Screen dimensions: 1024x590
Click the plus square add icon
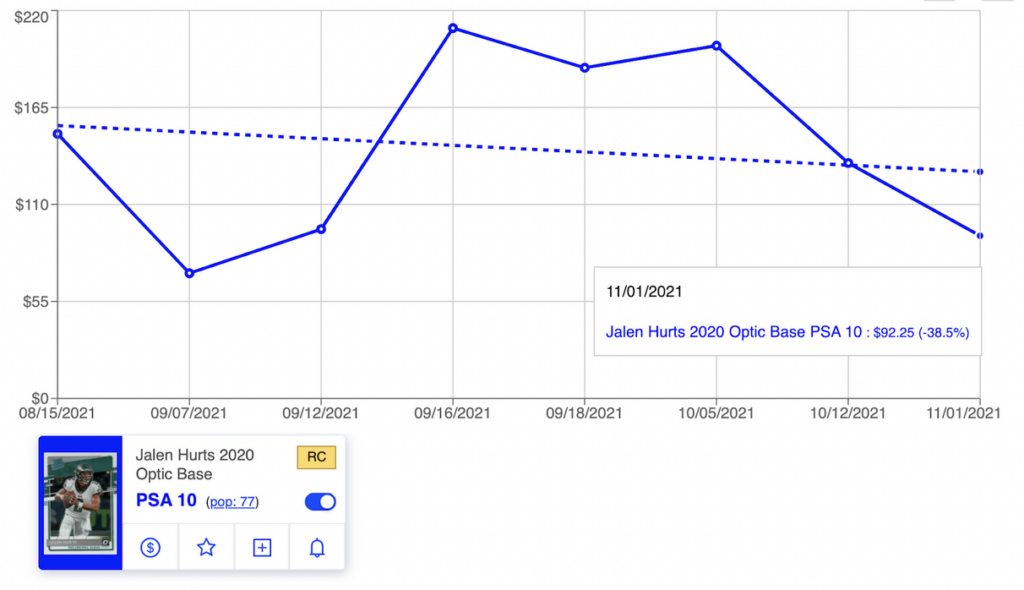[262, 547]
